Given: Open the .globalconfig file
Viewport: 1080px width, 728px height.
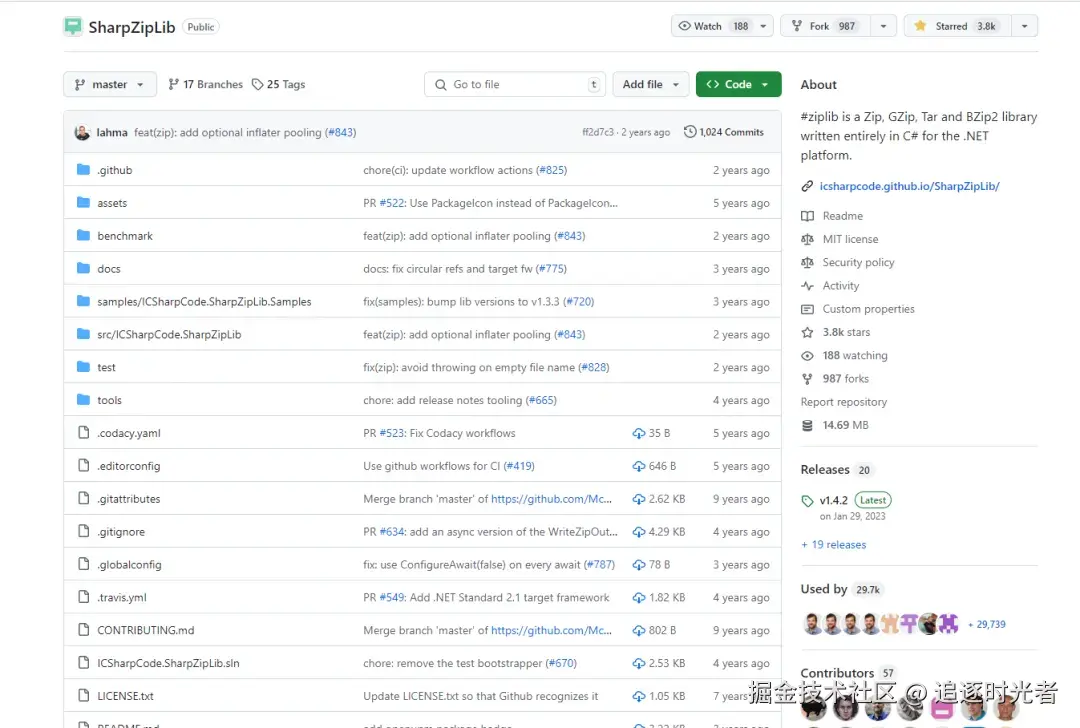Looking at the screenshot, I should pyautogui.click(x=129, y=565).
